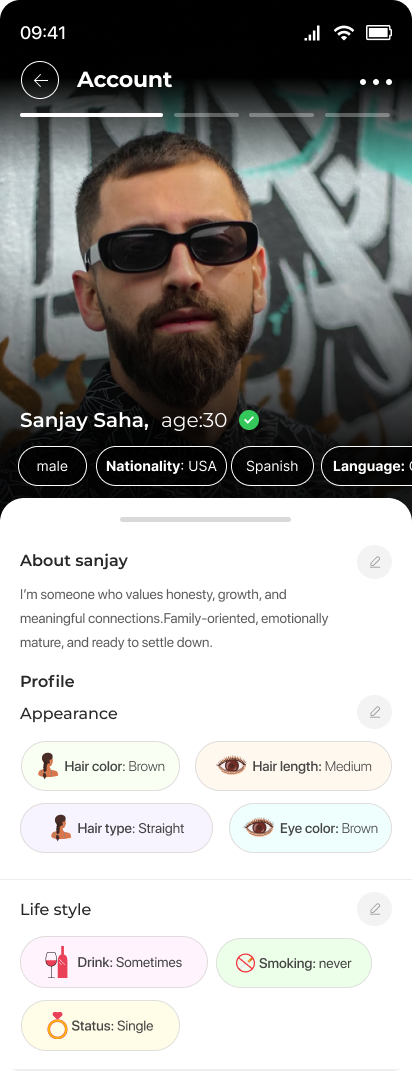Tap the ring icon in Status chip

point(57,1025)
